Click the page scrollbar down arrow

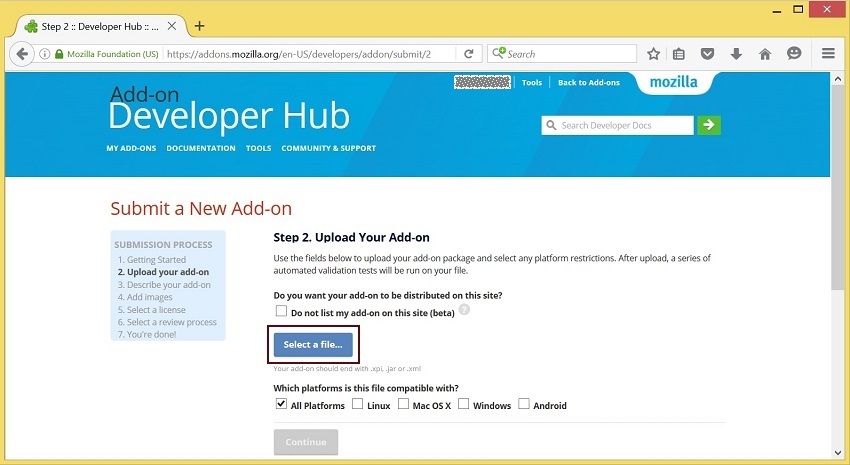pyautogui.click(x=838, y=453)
